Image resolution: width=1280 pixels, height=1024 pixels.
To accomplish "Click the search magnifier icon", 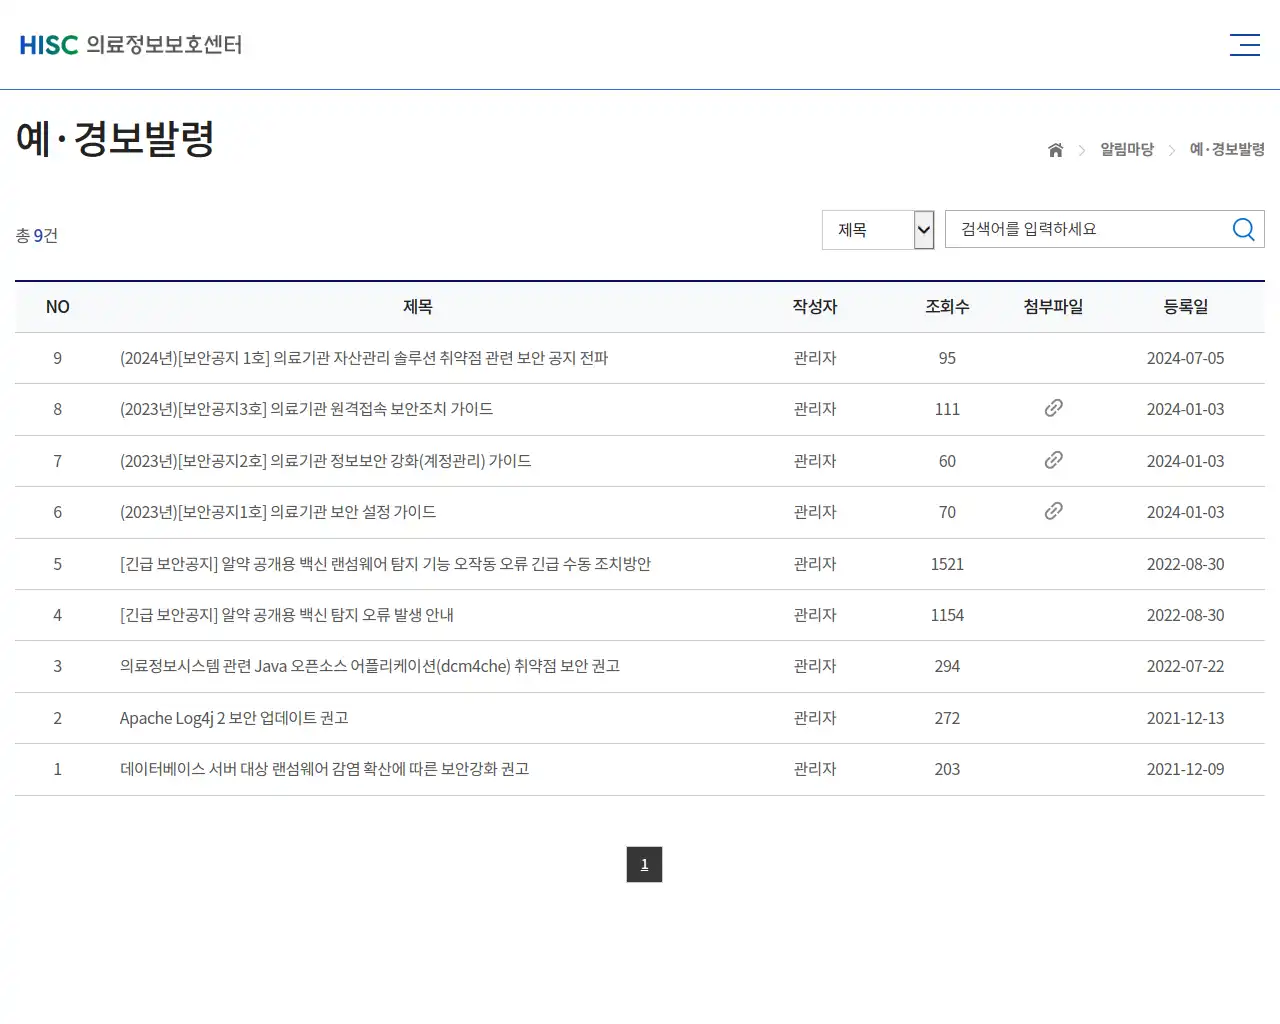I will click(x=1243, y=229).
